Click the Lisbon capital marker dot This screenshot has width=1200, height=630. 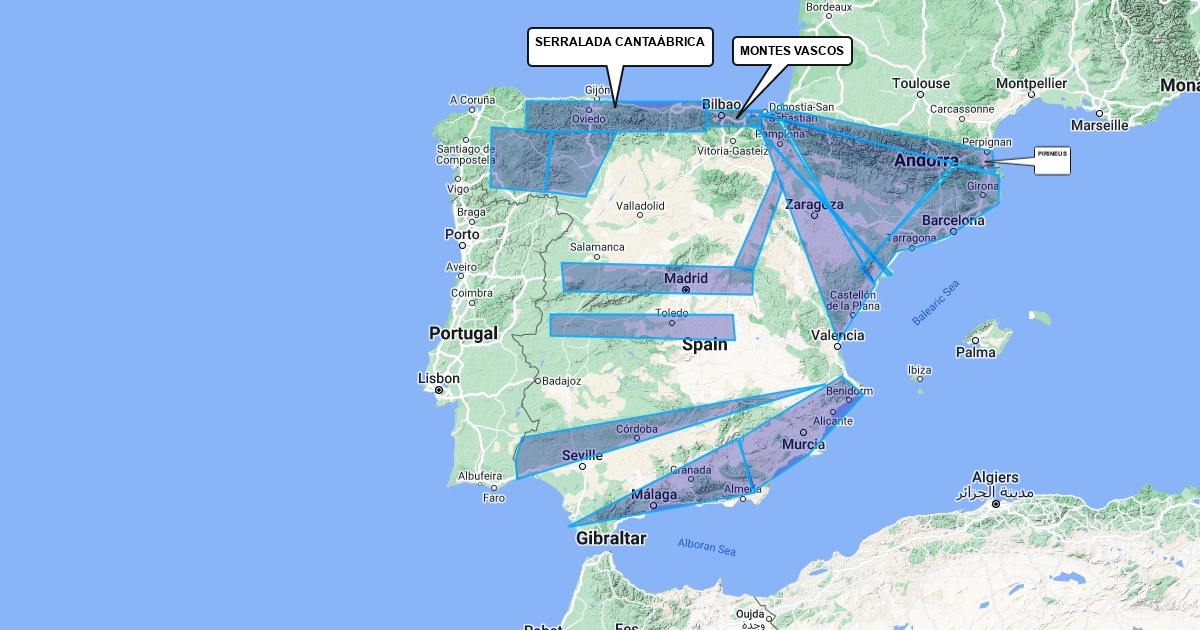point(439,390)
